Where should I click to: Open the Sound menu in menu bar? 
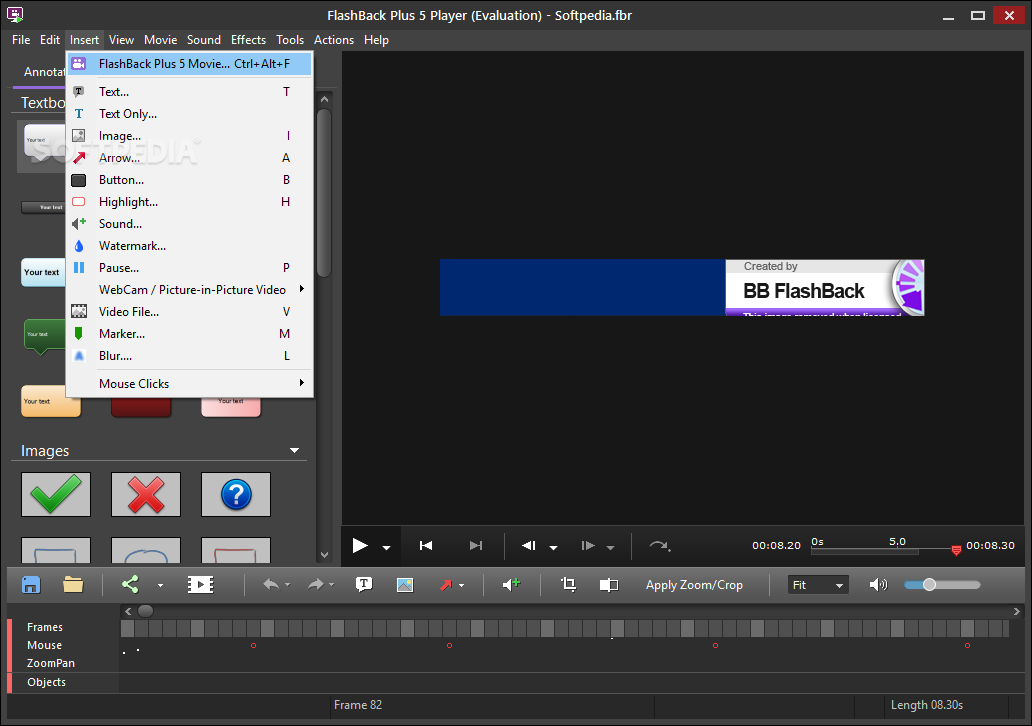[x=203, y=39]
